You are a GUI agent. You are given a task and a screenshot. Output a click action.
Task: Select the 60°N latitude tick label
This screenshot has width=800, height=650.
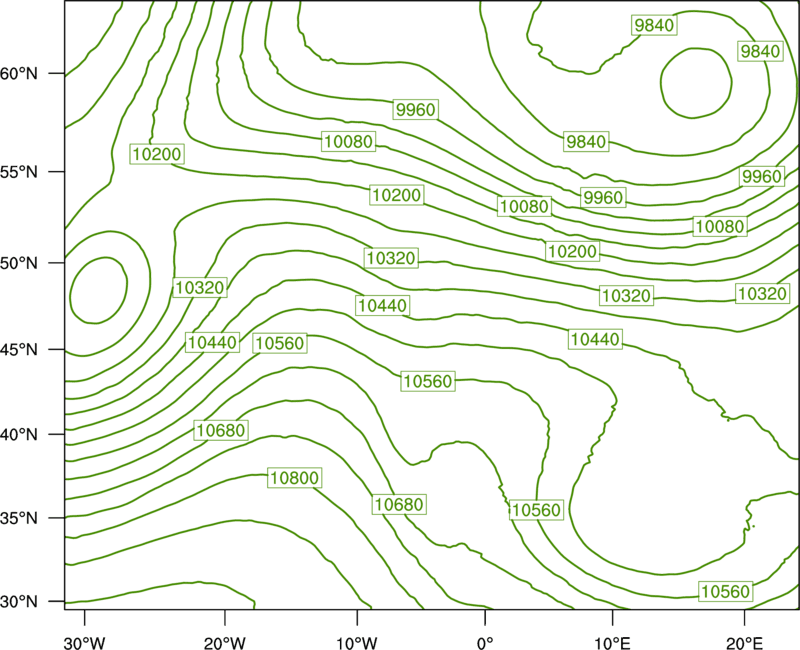pos(19,74)
